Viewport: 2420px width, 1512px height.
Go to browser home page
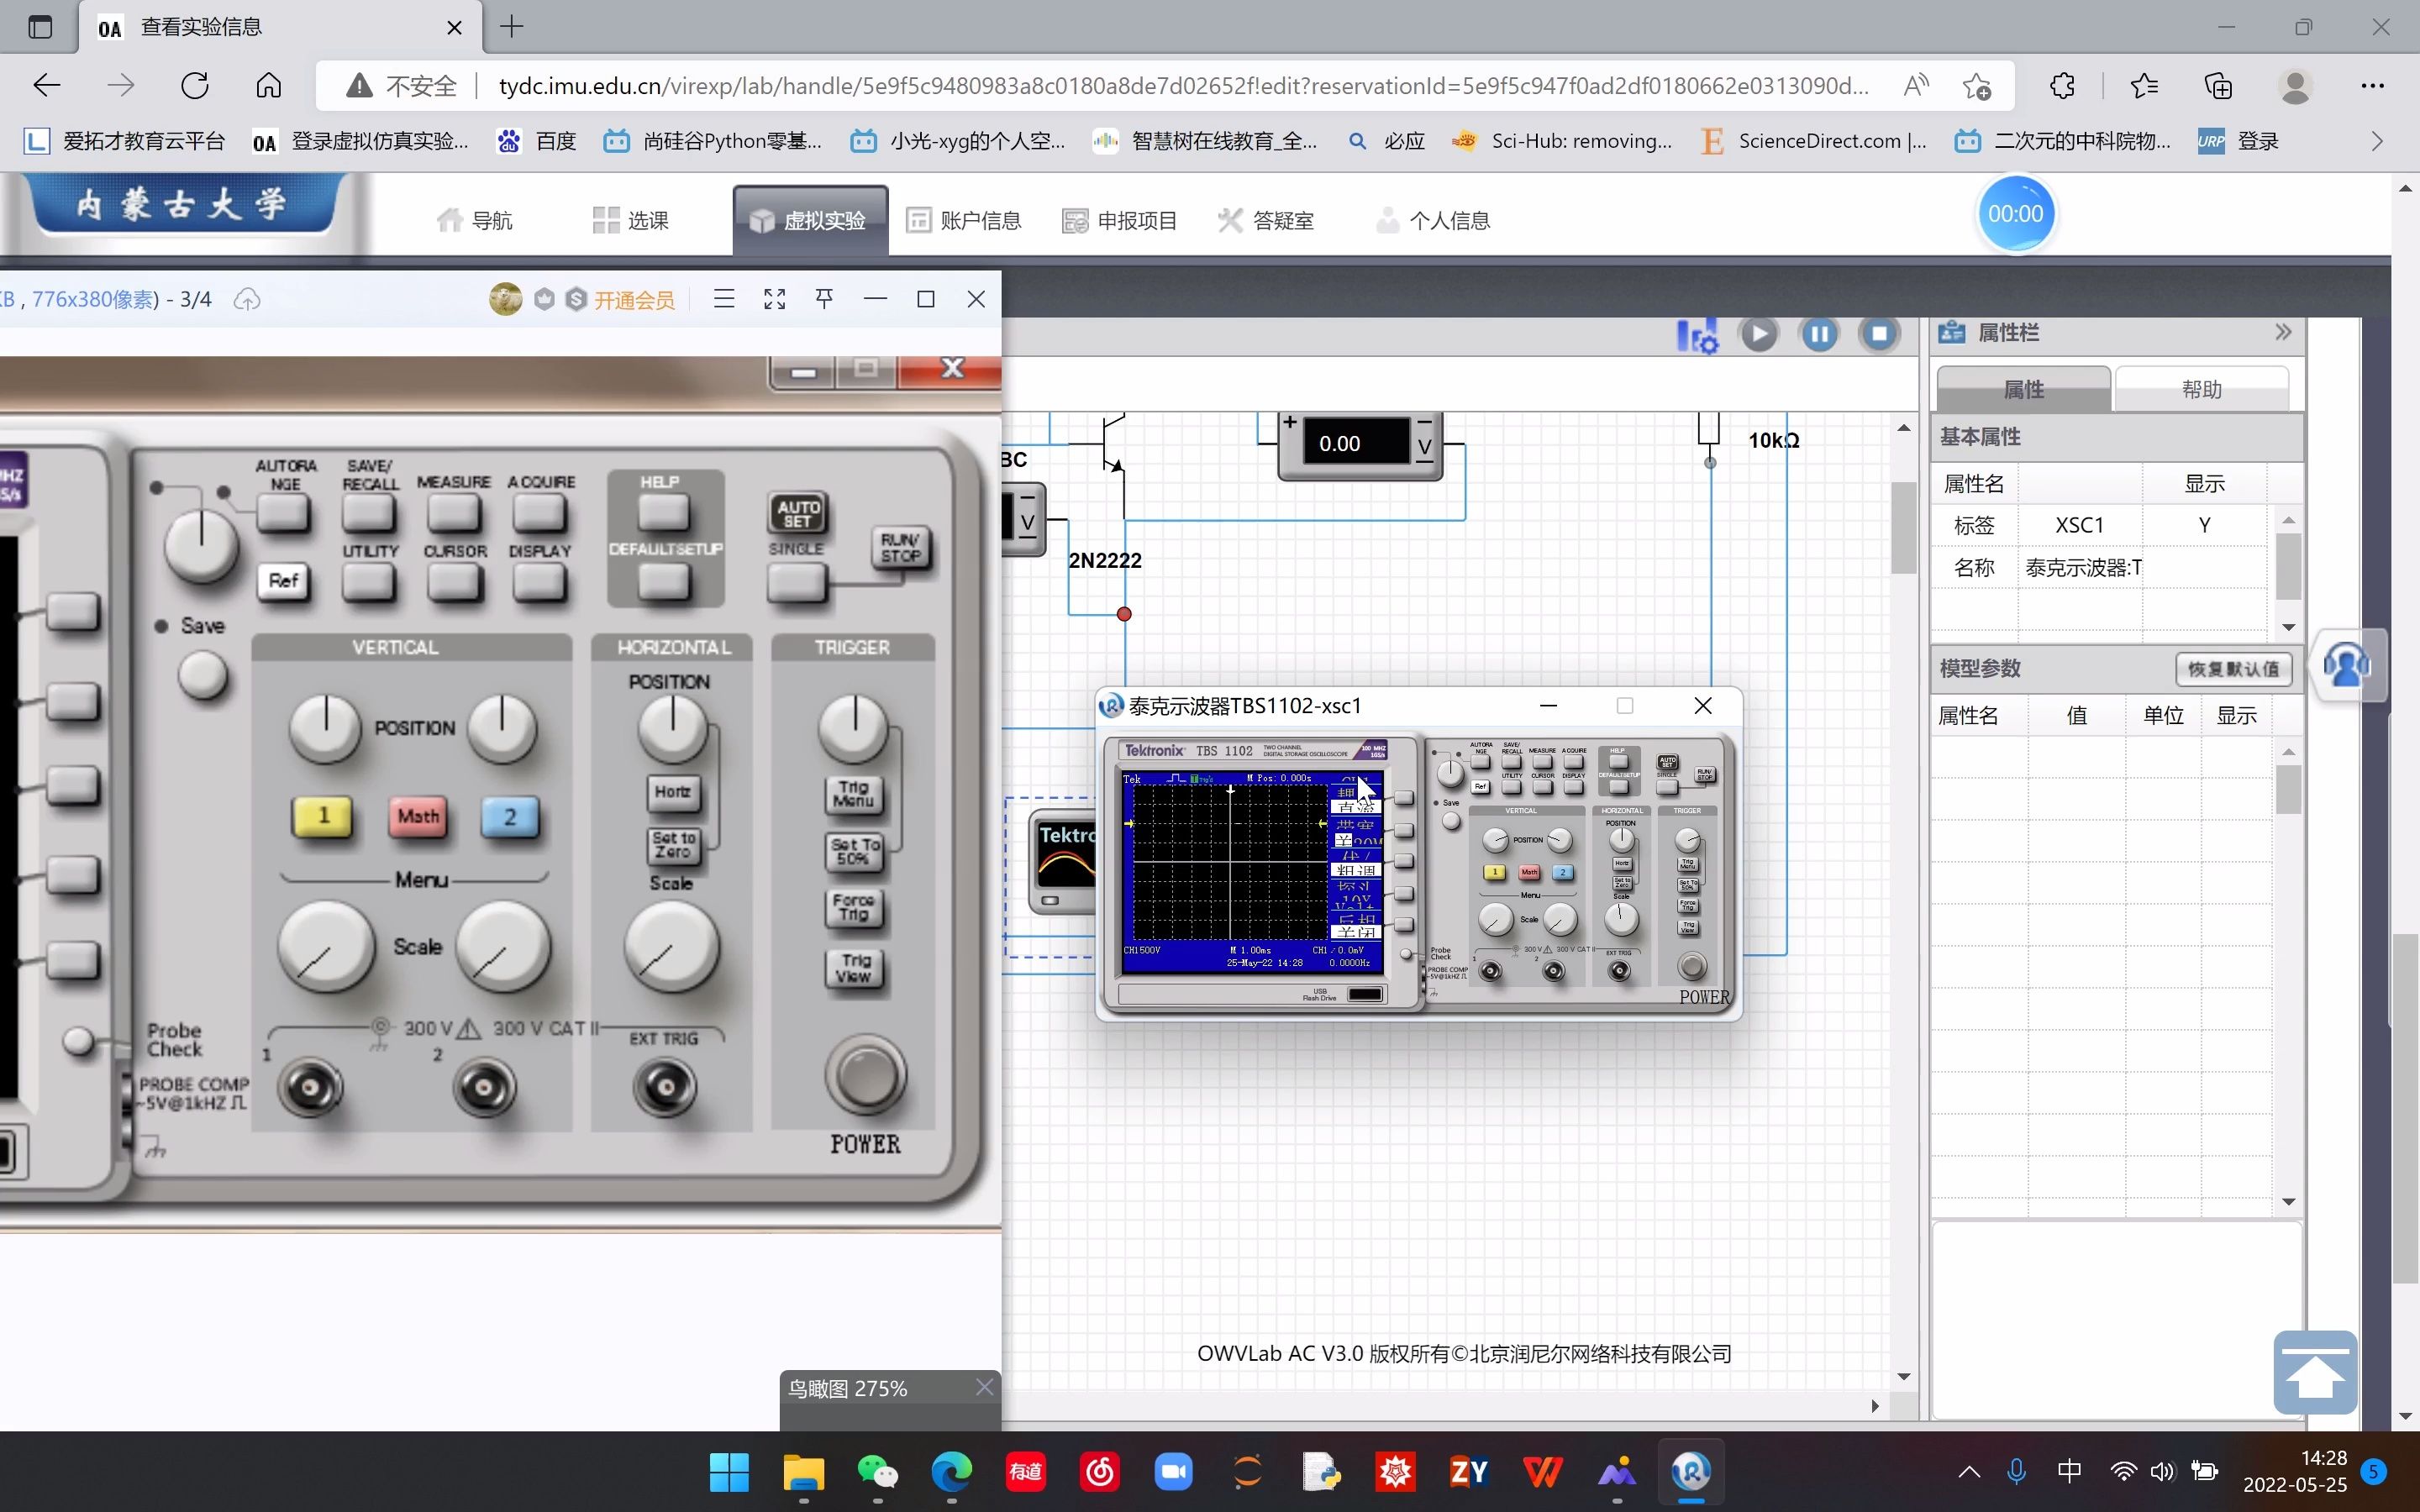[268, 86]
